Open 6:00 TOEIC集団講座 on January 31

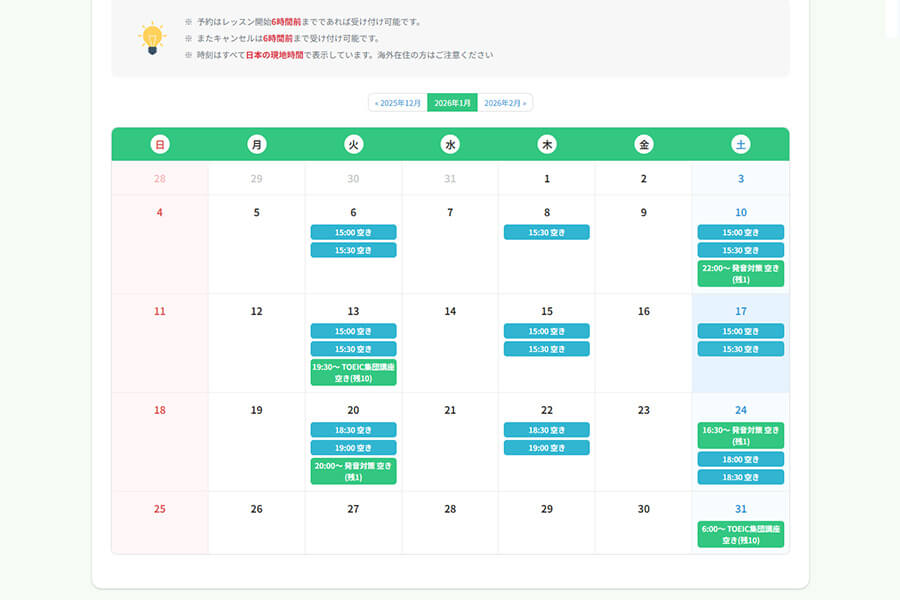(740, 534)
